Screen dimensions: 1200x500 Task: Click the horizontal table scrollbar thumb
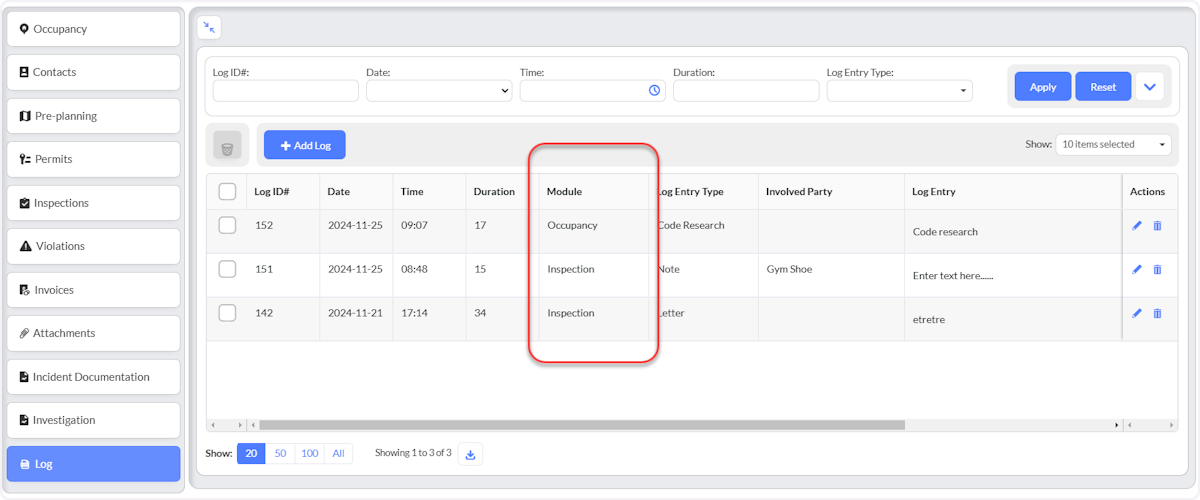pos(582,425)
